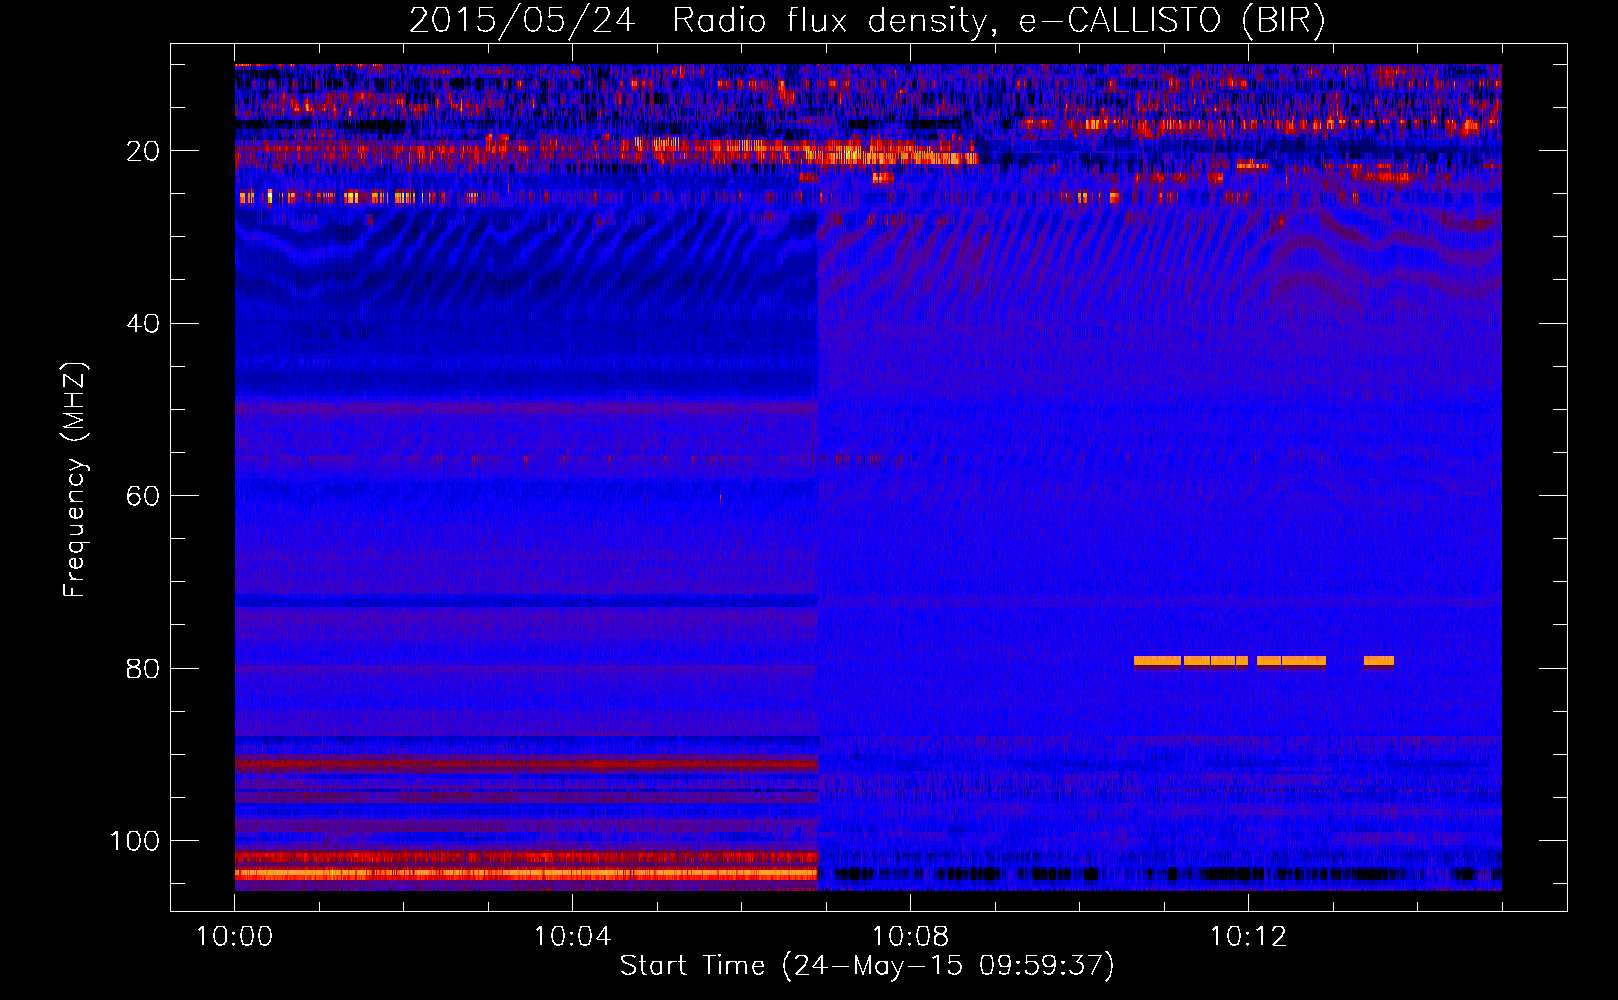Click the "Start Time (24-May-15 09:59:37)" label
The image size is (1618, 1000).
tap(866, 965)
